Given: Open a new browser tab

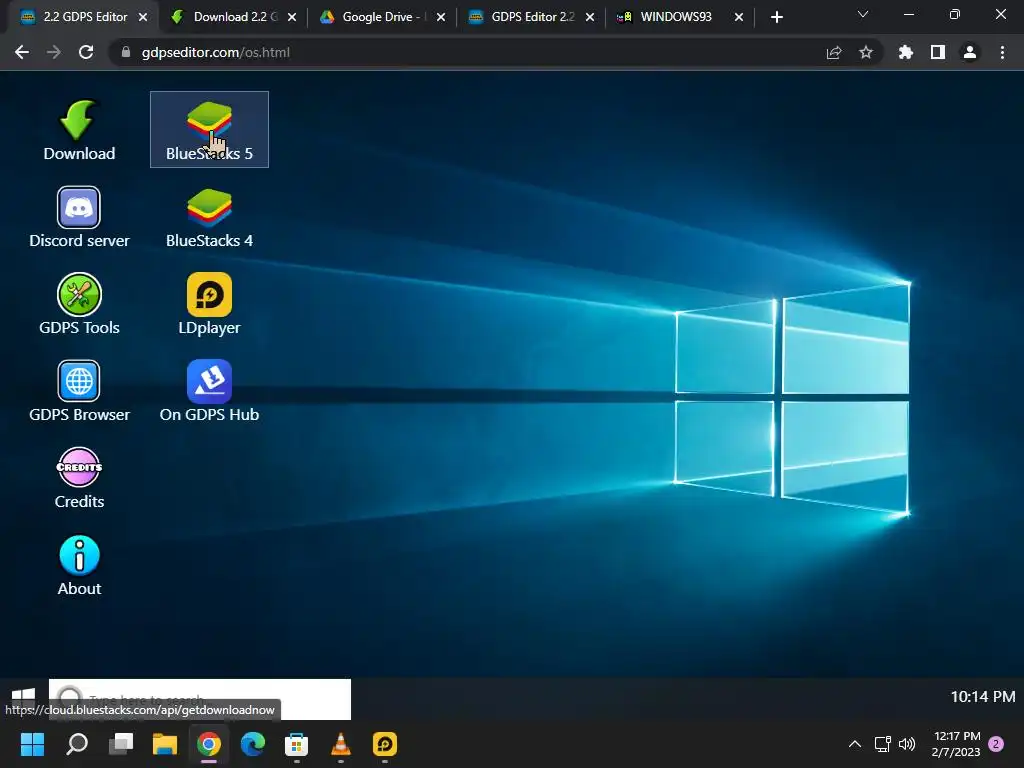Looking at the screenshot, I should [x=776, y=17].
